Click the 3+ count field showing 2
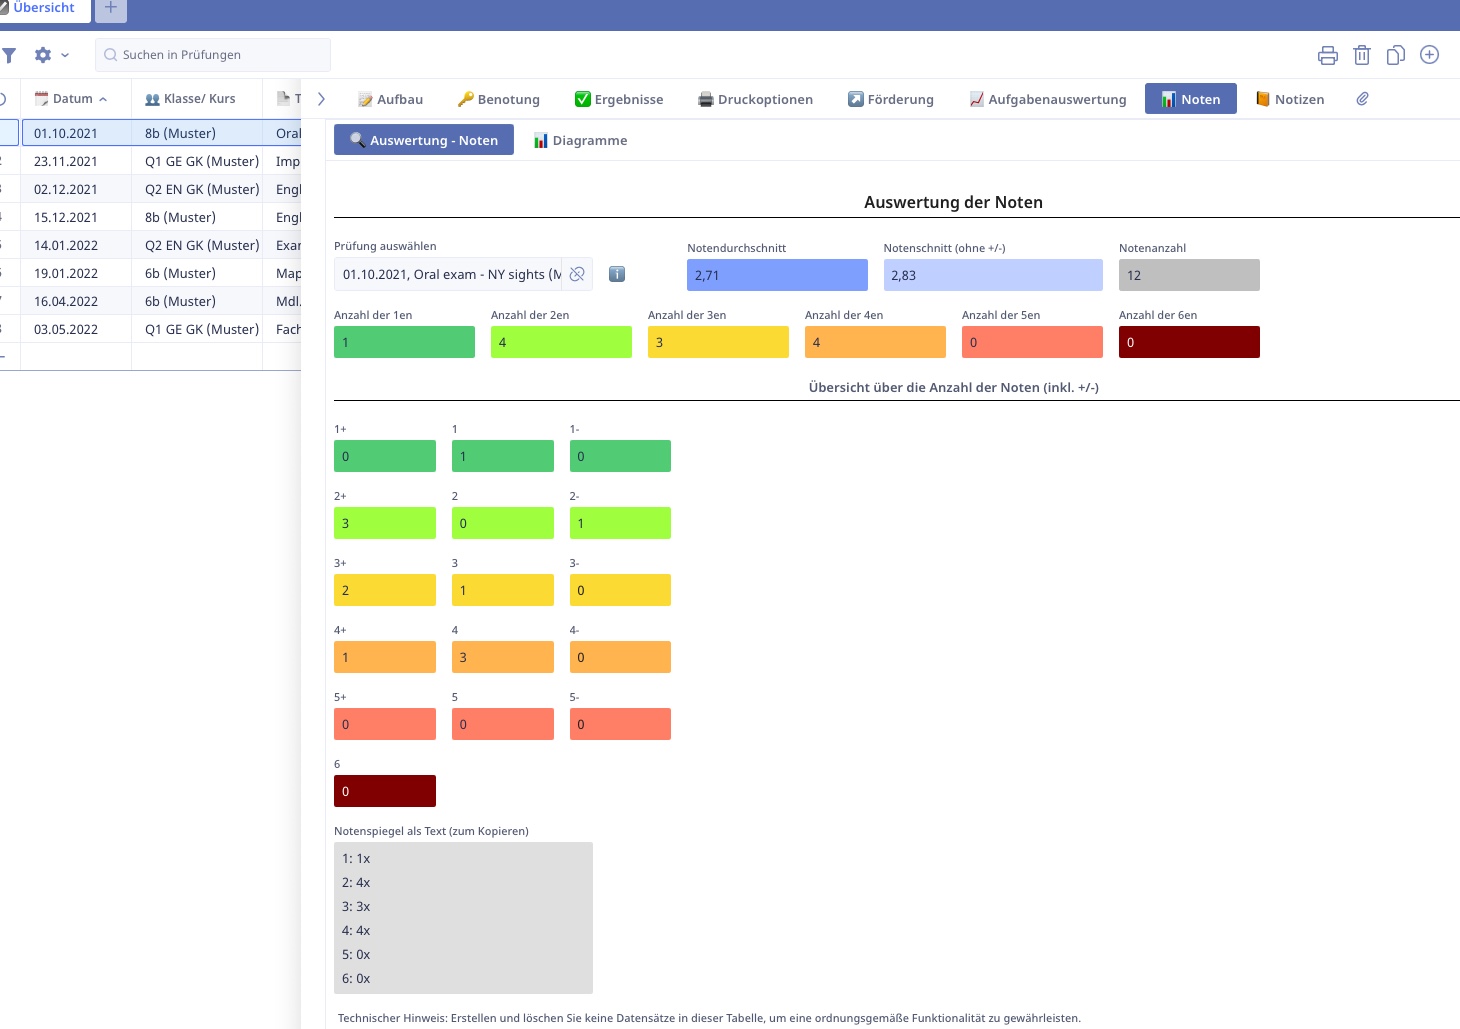This screenshot has height=1029, width=1460. 385,590
